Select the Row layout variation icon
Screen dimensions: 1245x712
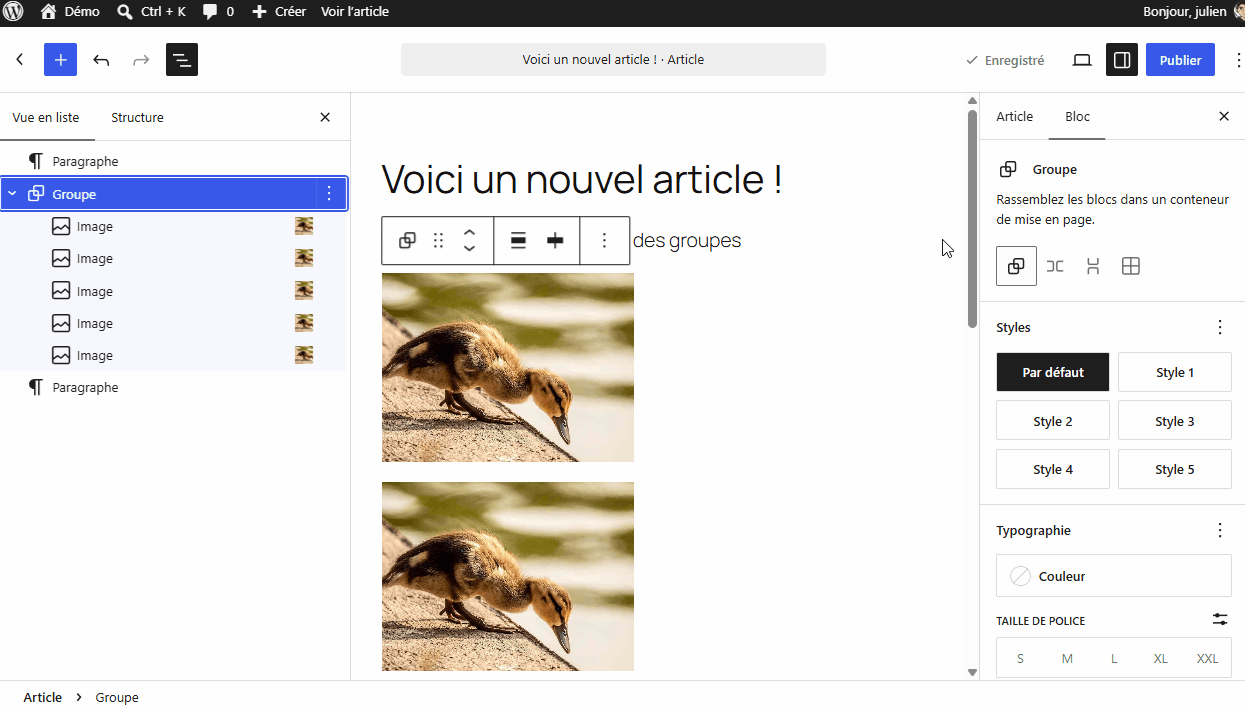[1055, 266]
